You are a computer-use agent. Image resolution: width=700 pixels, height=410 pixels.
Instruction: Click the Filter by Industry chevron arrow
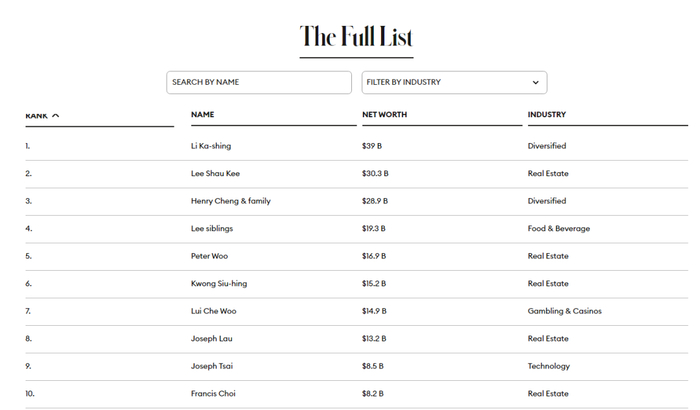(x=536, y=82)
